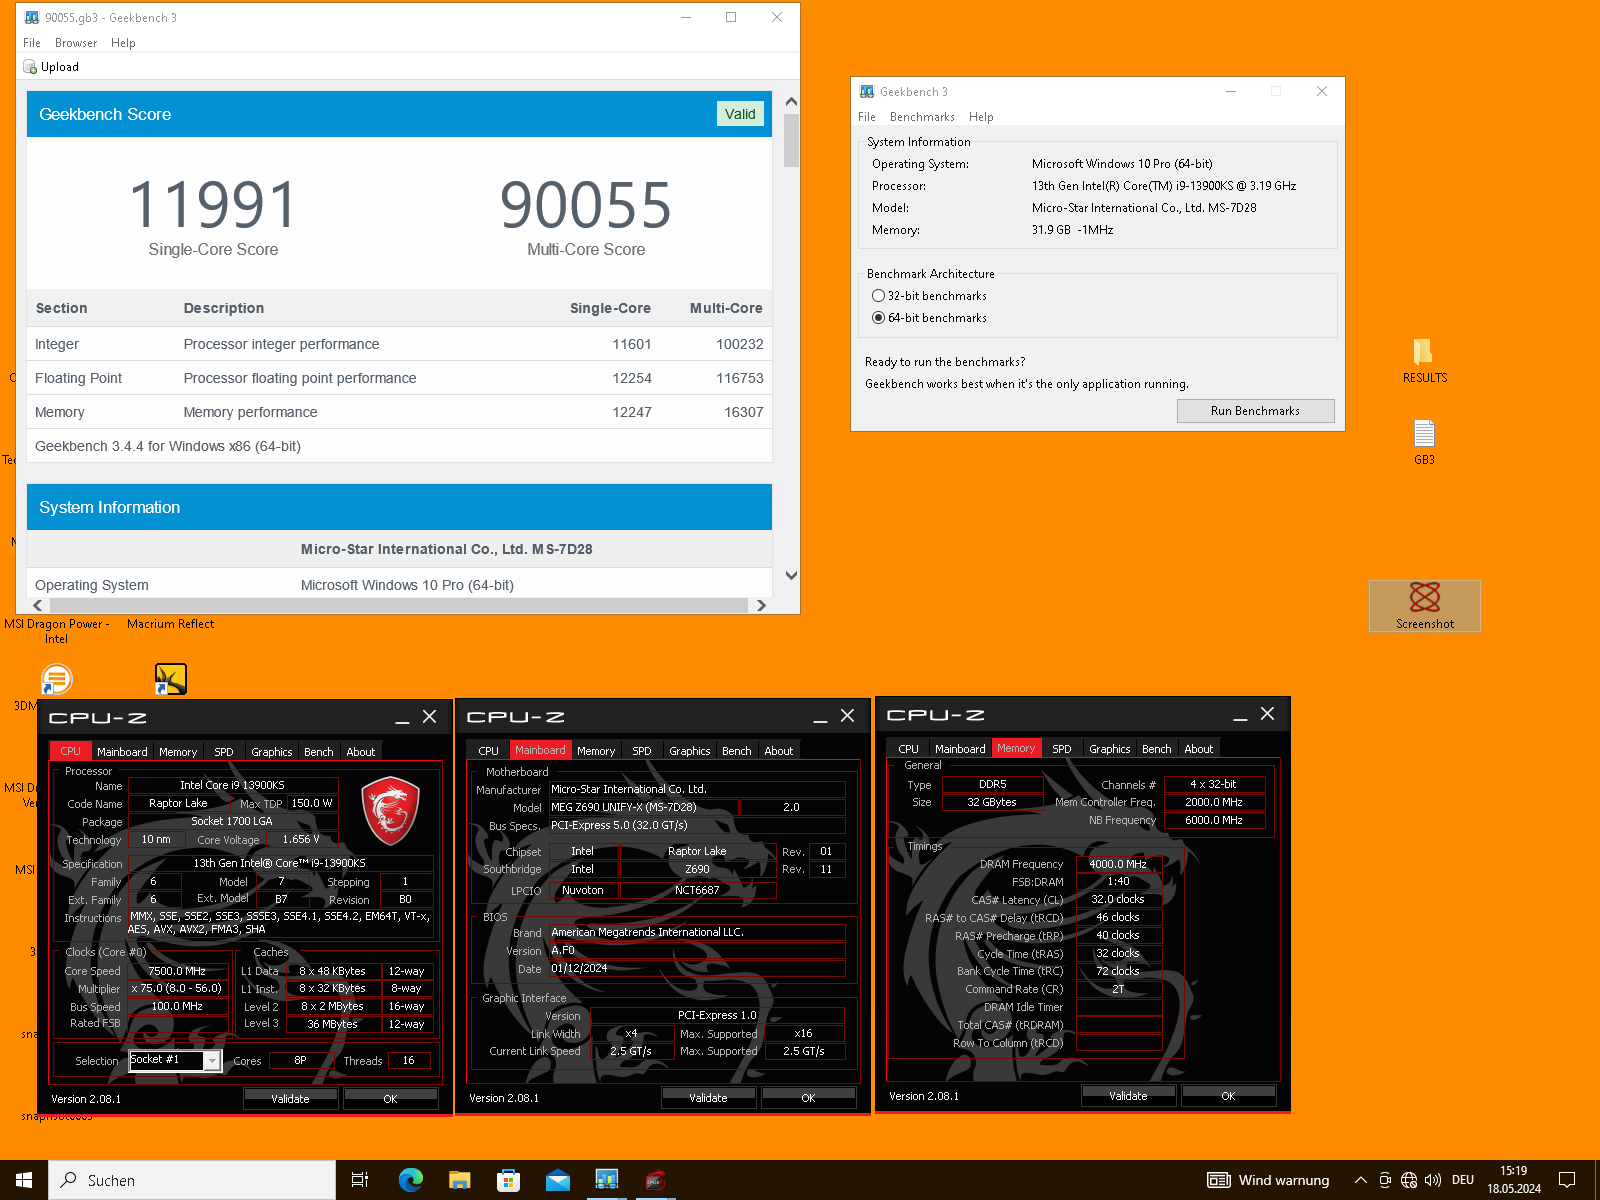Open Microsoft Store from the taskbar
This screenshot has width=1600, height=1200.
(508, 1180)
